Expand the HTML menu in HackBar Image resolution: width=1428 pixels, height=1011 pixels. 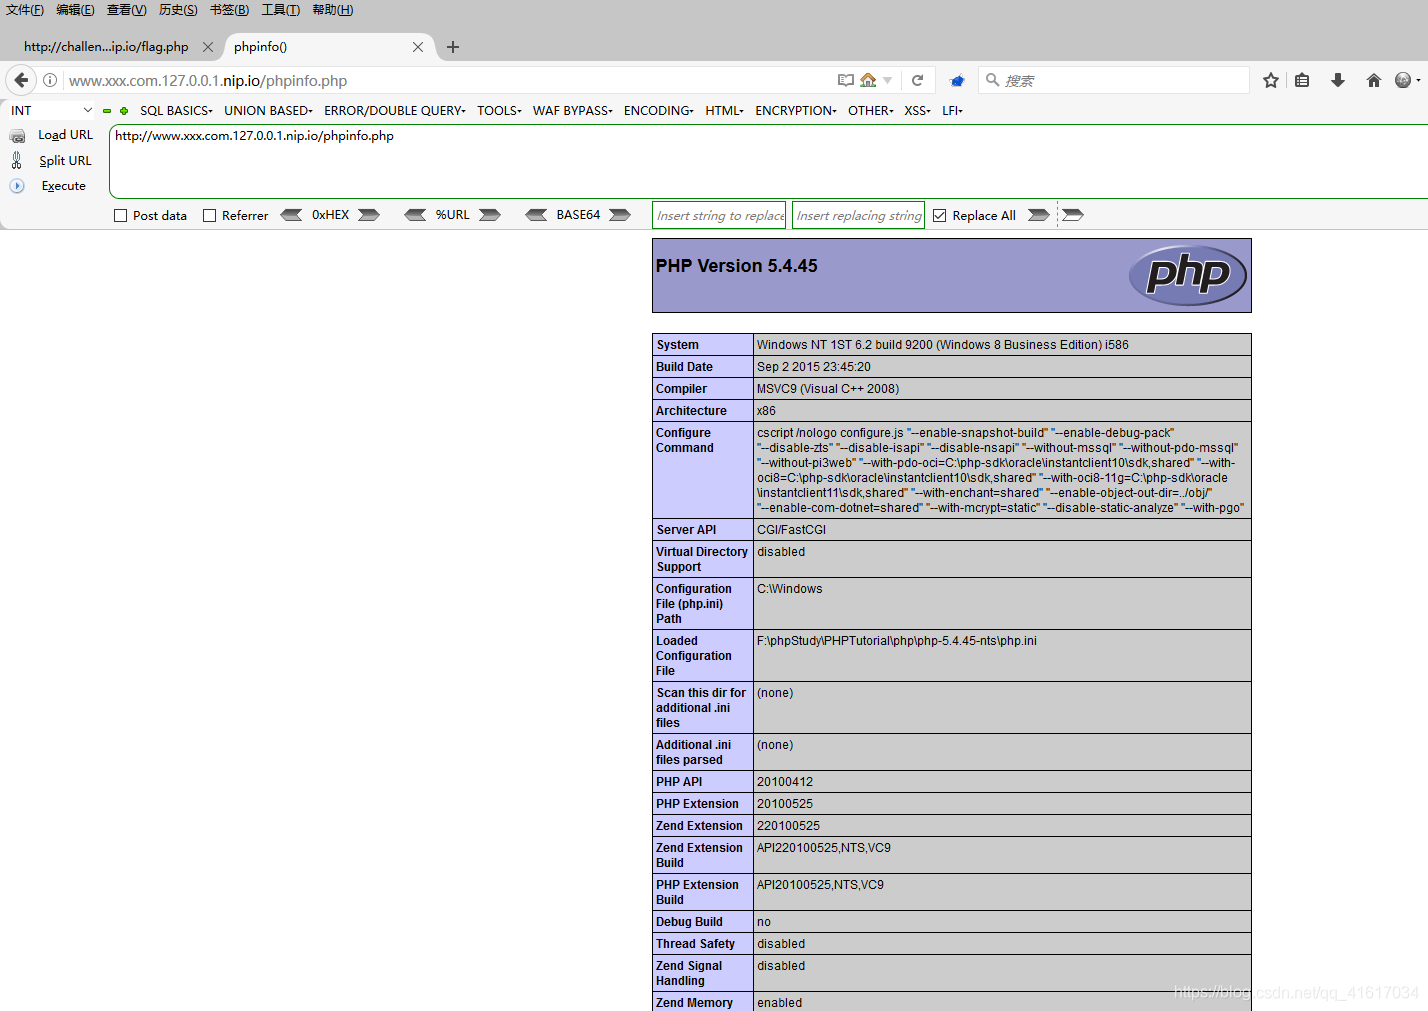(725, 111)
